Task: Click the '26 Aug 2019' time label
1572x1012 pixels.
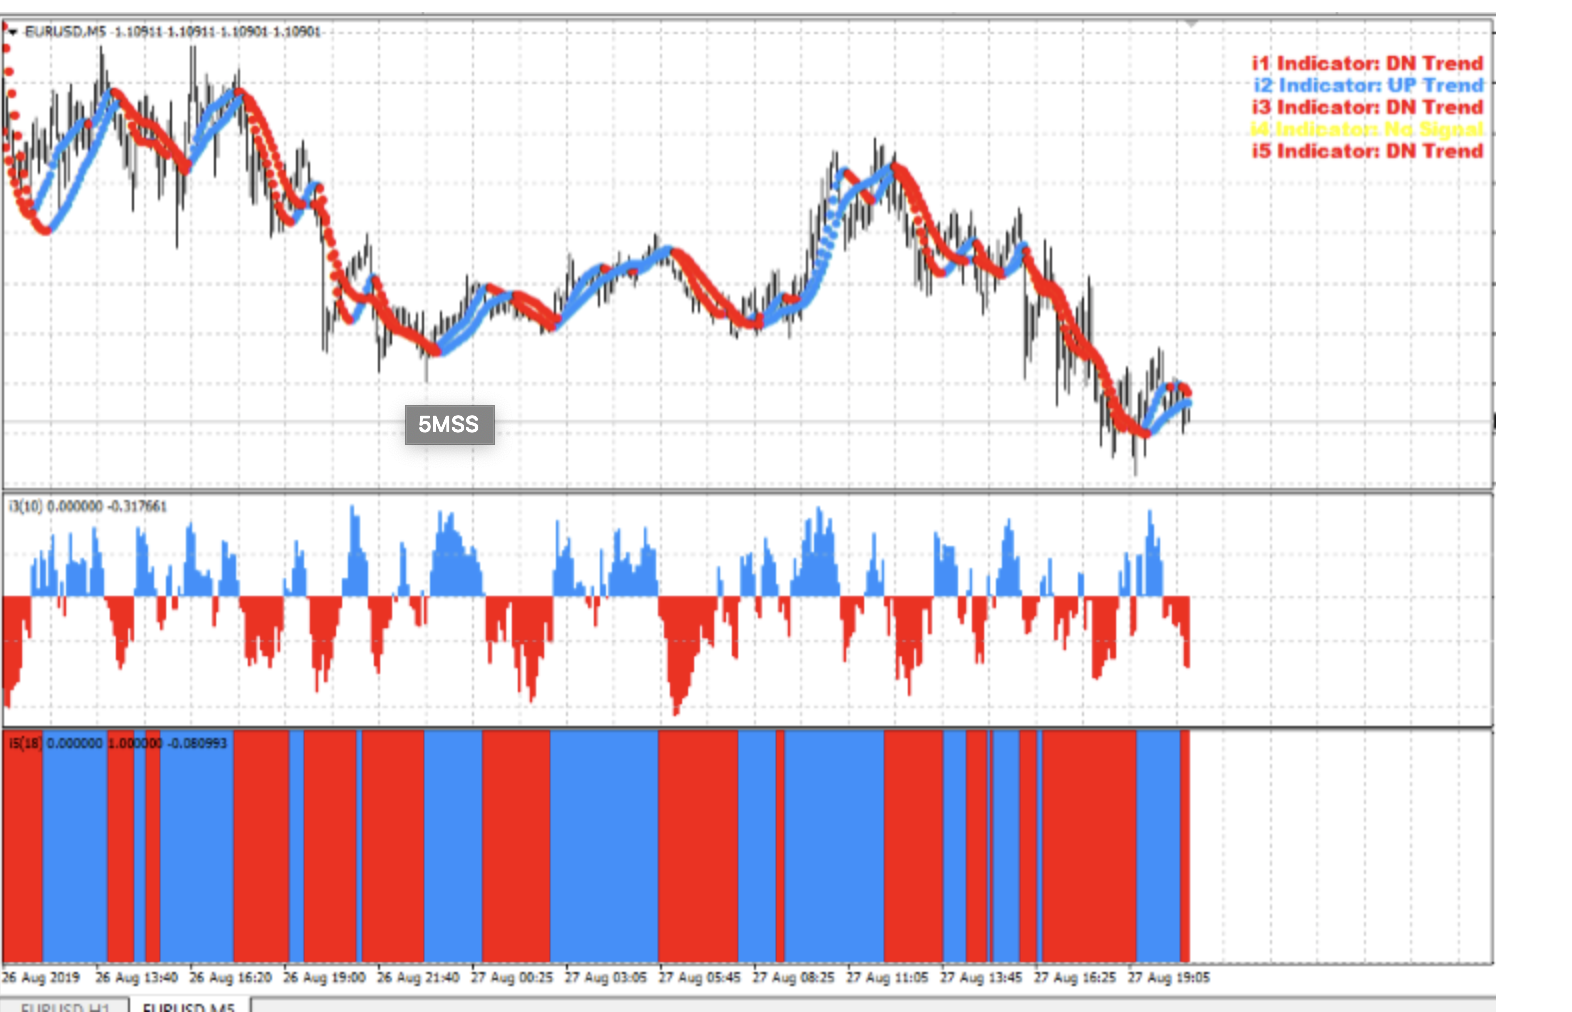Action: pyautogui.click(x=40, y=977)
